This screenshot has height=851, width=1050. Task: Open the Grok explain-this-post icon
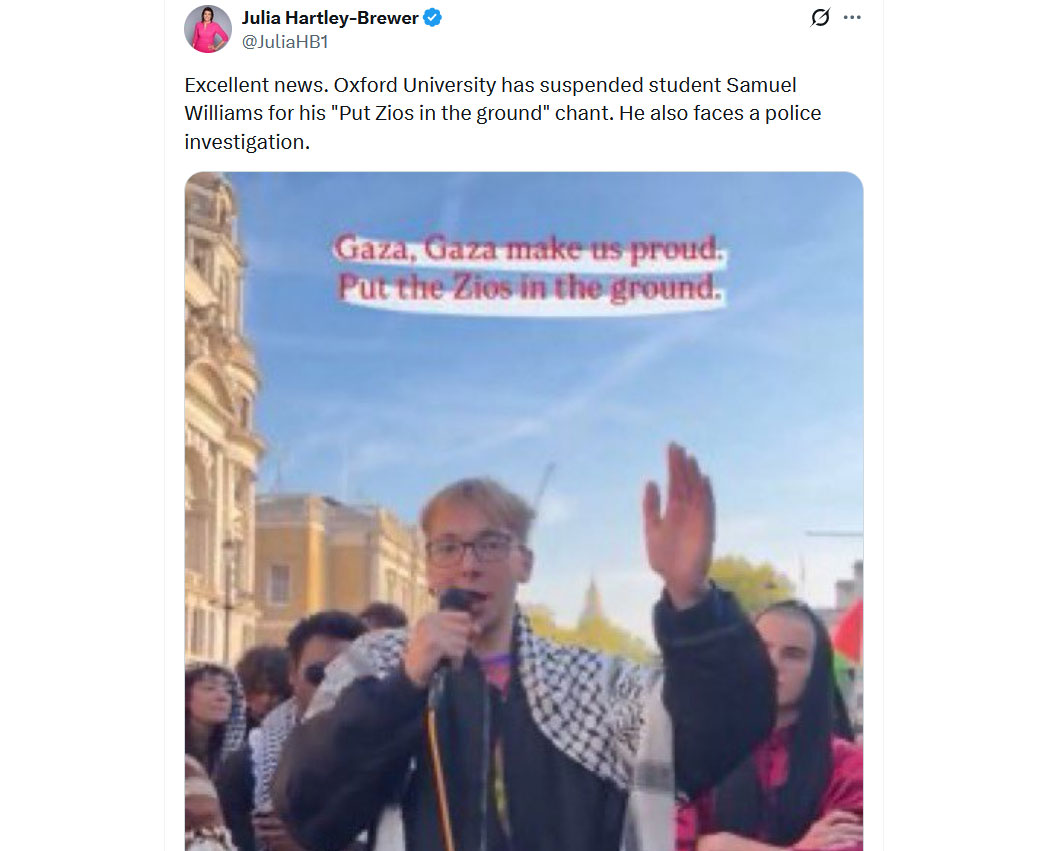pos(820,17)
